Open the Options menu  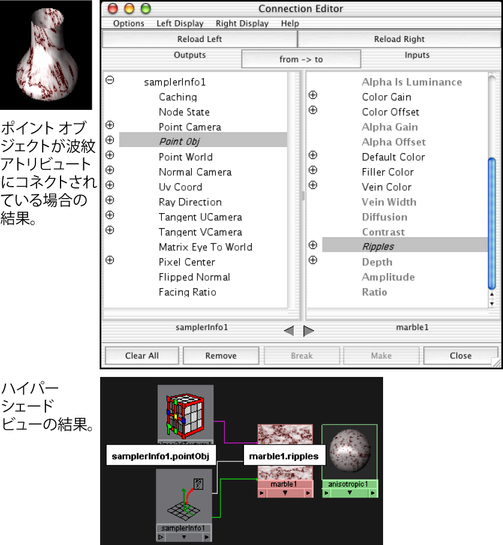[x=129, y=23]
